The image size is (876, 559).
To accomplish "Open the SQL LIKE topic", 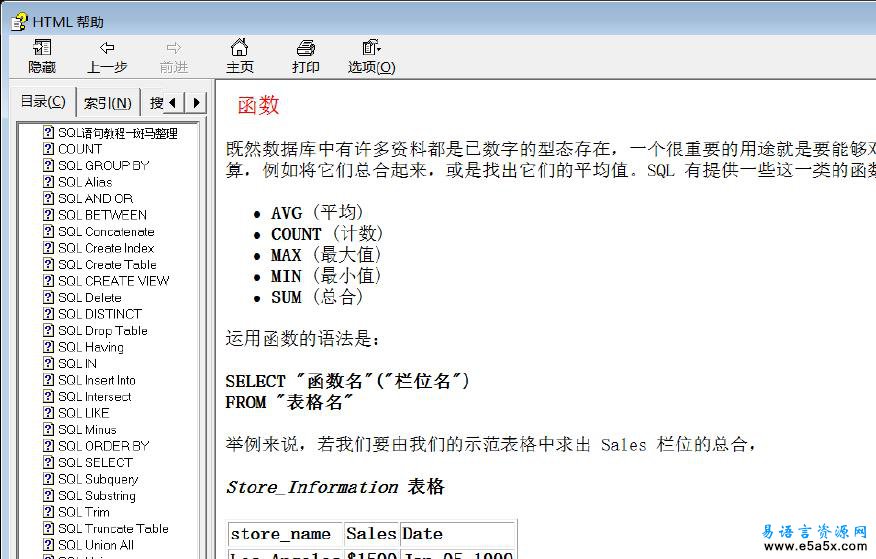I will (84, 413).
